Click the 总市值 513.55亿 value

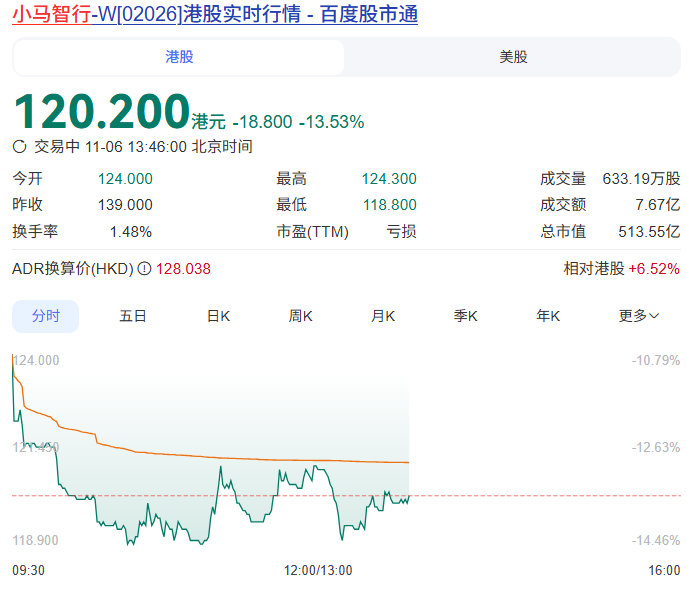(650, 231)
